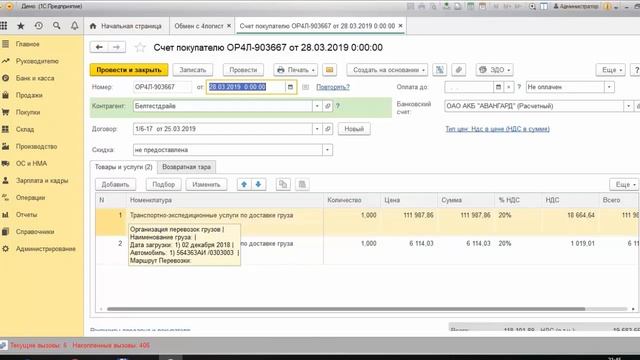
Task: Switch to Возвратная тара tab
Action: coord(187,167)
